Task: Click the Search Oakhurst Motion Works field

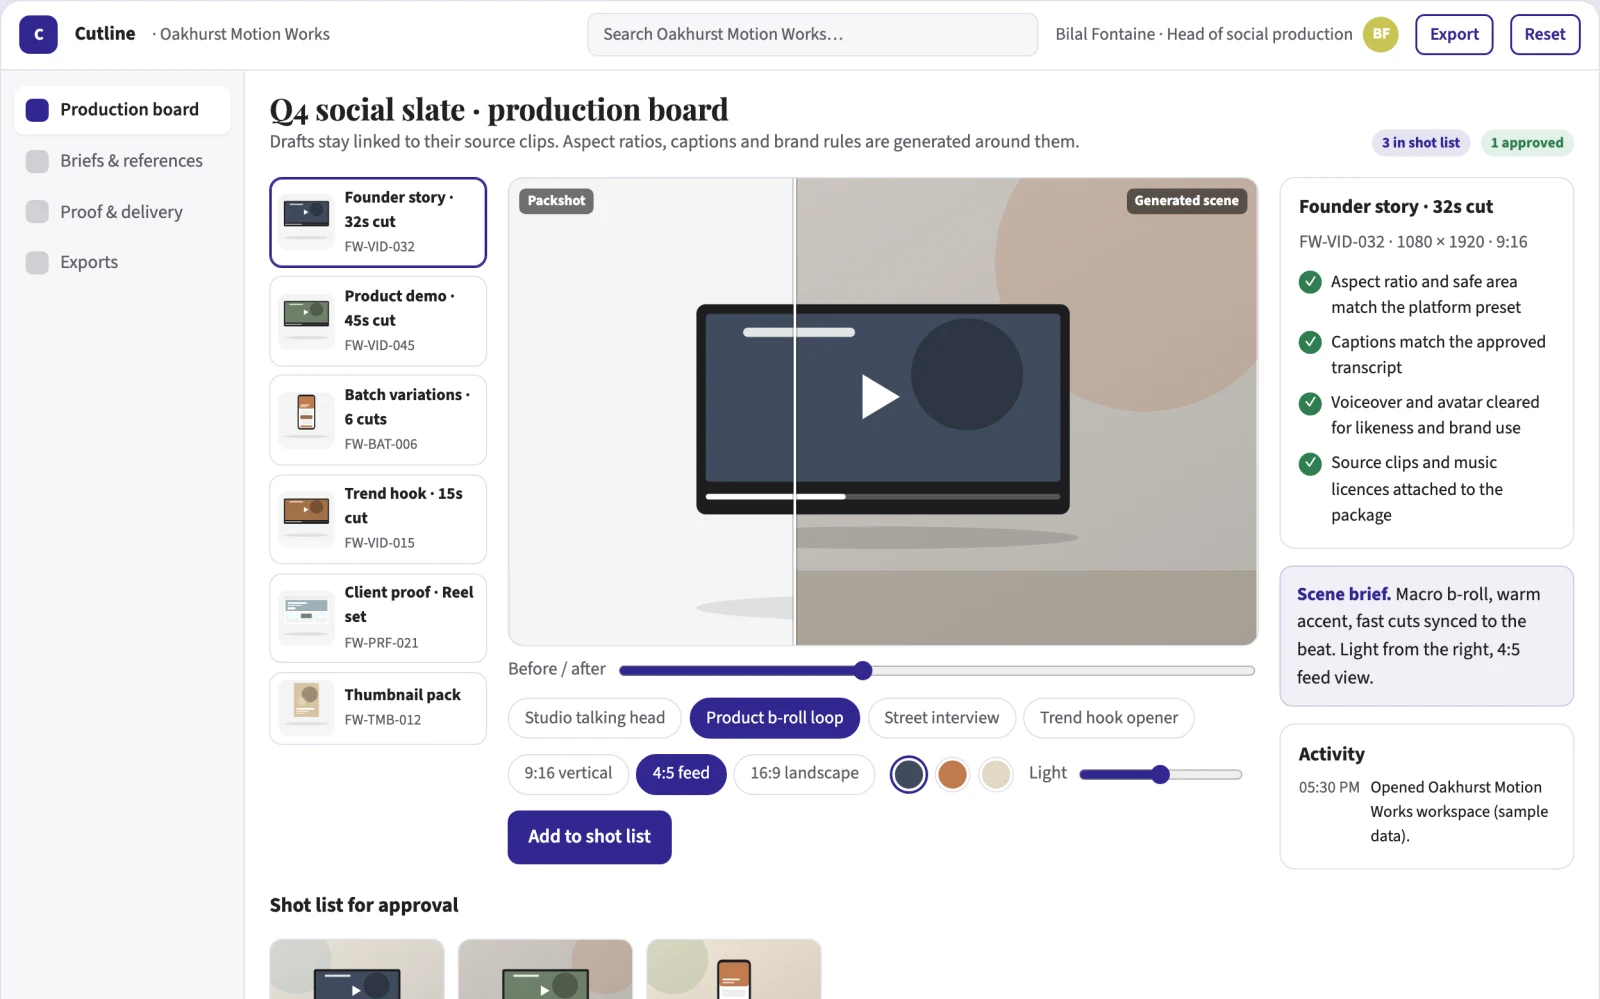Action: click(x=812, y=34)
